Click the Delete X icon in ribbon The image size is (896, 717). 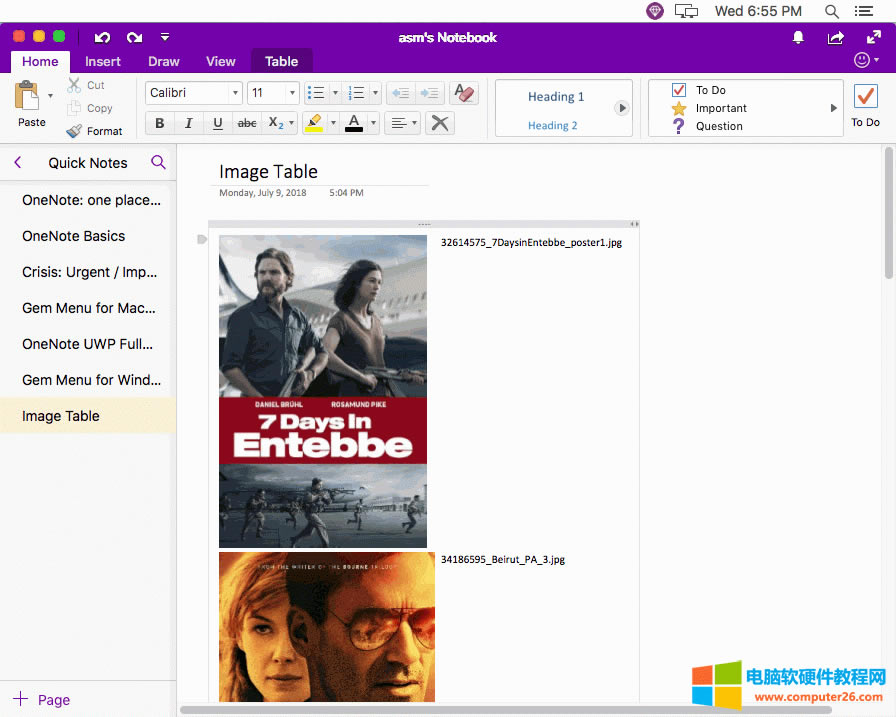(438, 123)
